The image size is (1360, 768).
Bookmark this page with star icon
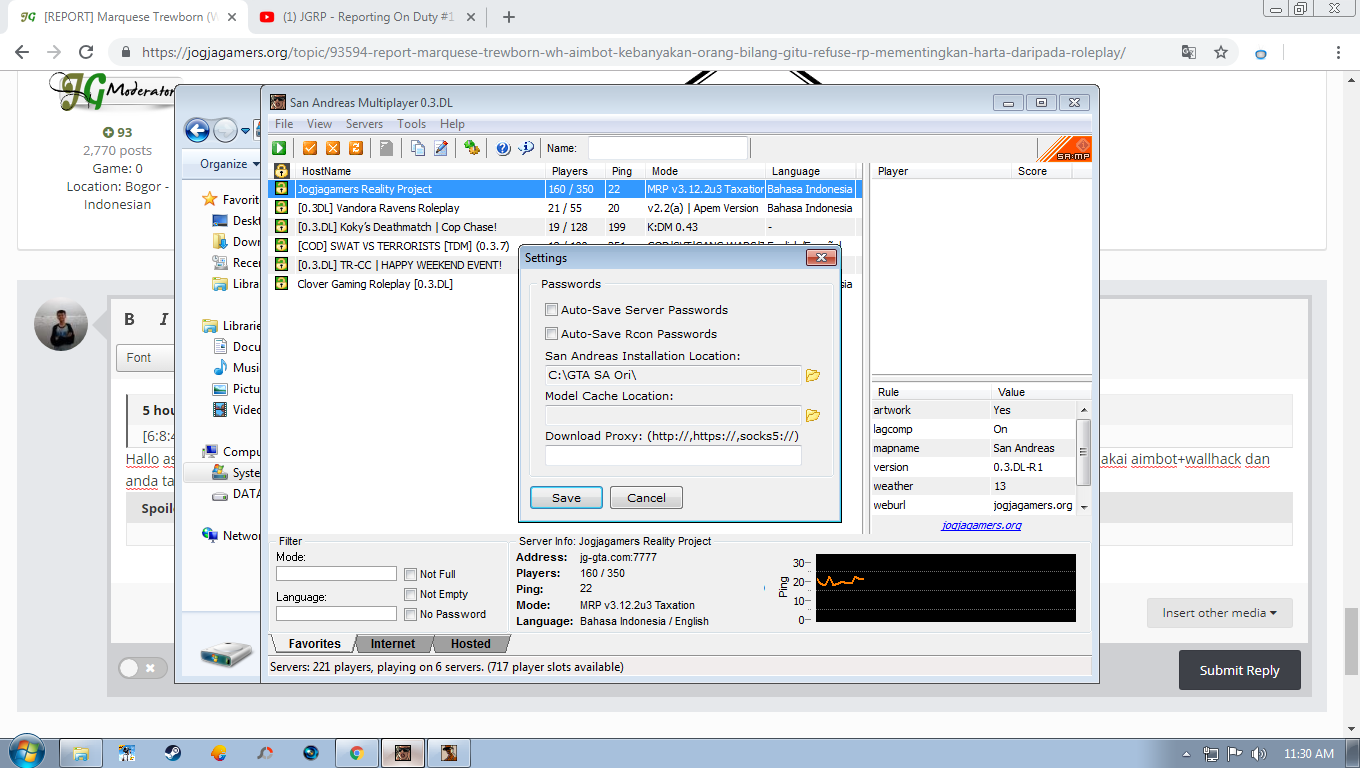(x=1221, y=52)
